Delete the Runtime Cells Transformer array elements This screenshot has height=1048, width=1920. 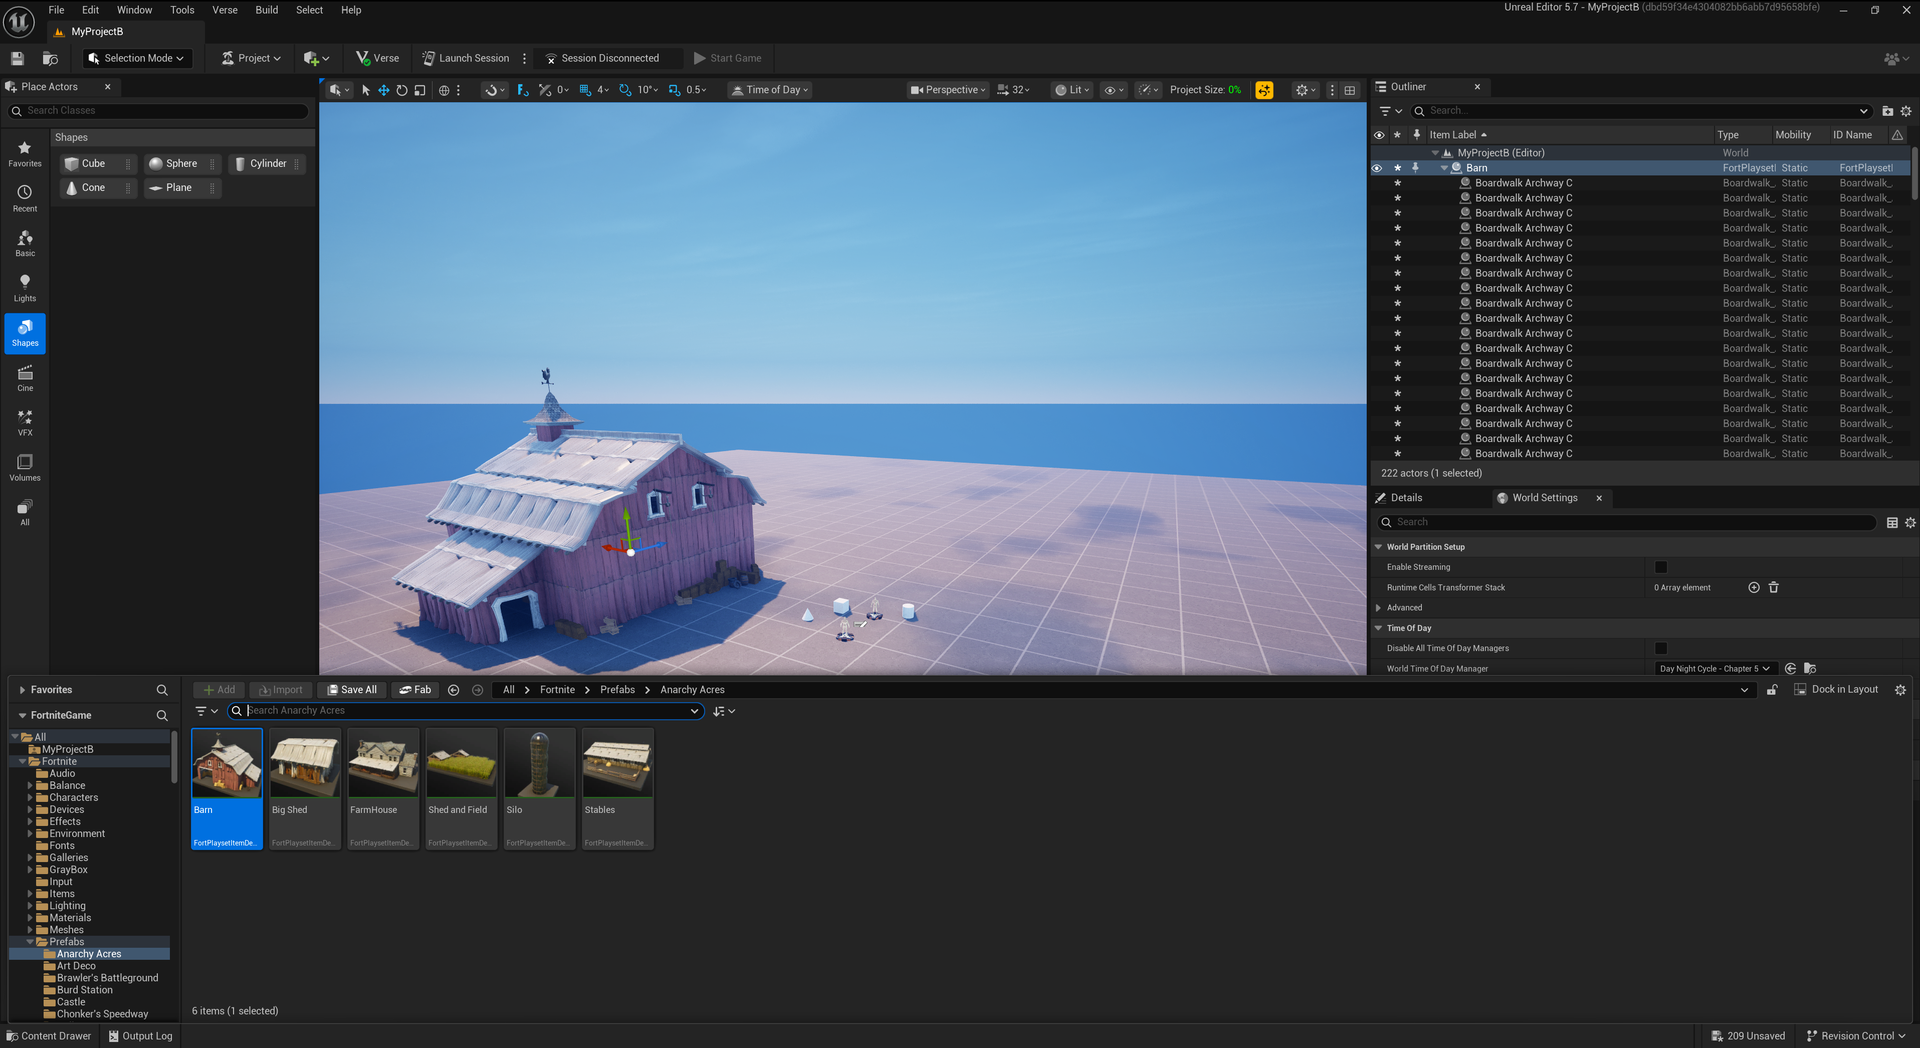tap(1773, 588)
